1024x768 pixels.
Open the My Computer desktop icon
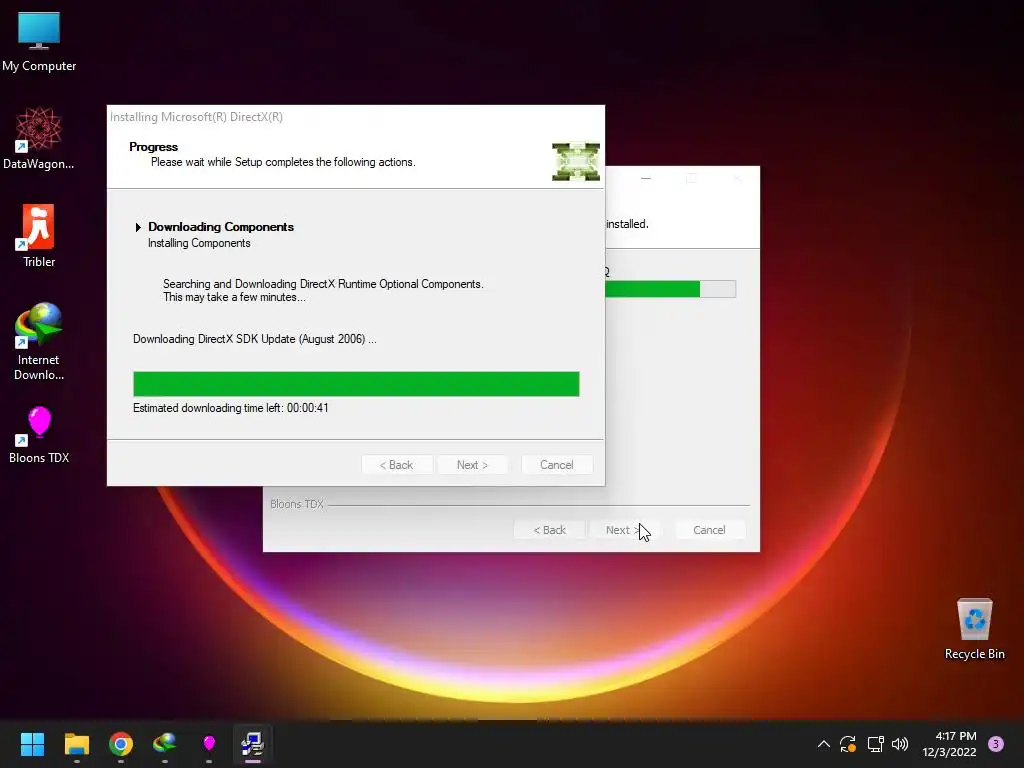39,41
